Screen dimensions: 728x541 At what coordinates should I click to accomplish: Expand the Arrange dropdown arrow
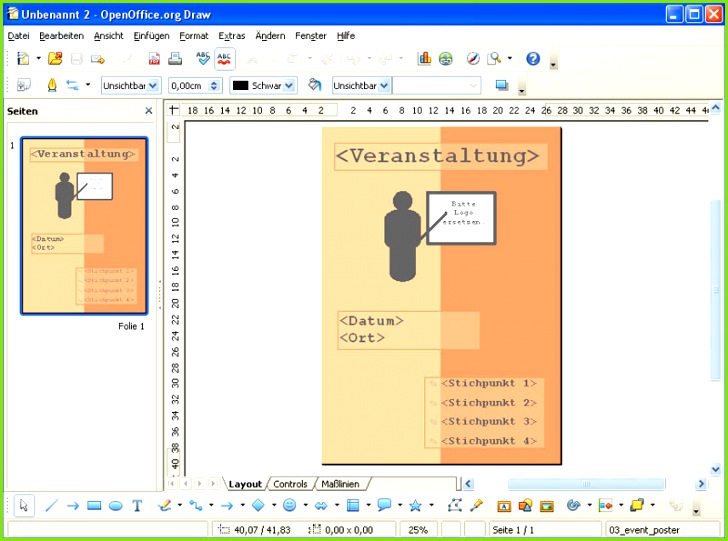(x=653, y=505)
